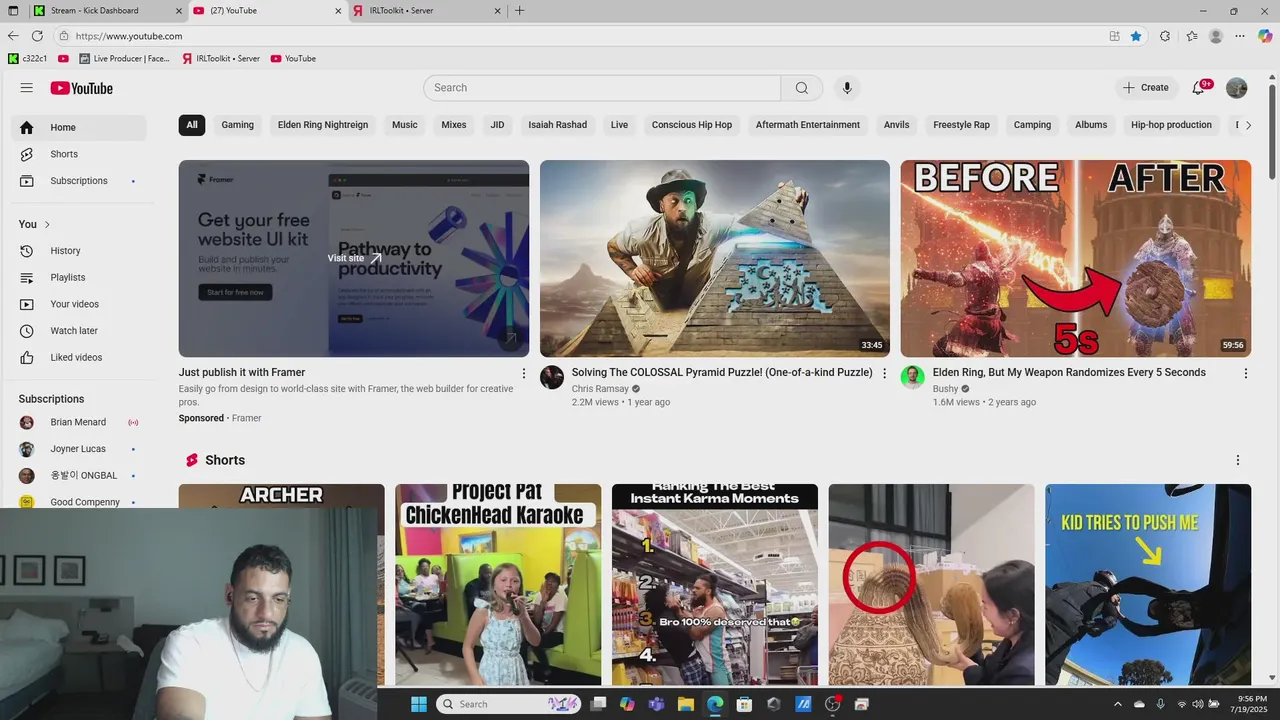
Task: Open more options for the Framer ad
Action: point(523,373)
